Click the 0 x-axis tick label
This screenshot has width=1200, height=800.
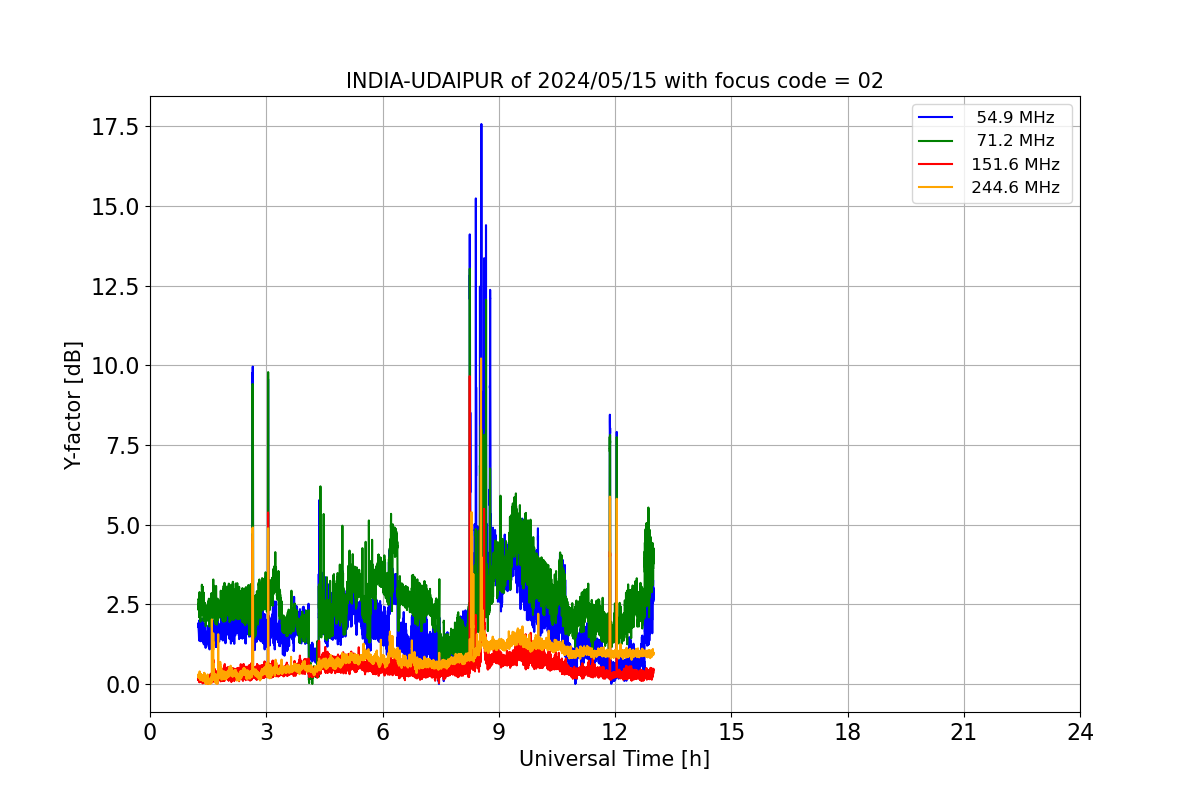[x=150, y=732]
